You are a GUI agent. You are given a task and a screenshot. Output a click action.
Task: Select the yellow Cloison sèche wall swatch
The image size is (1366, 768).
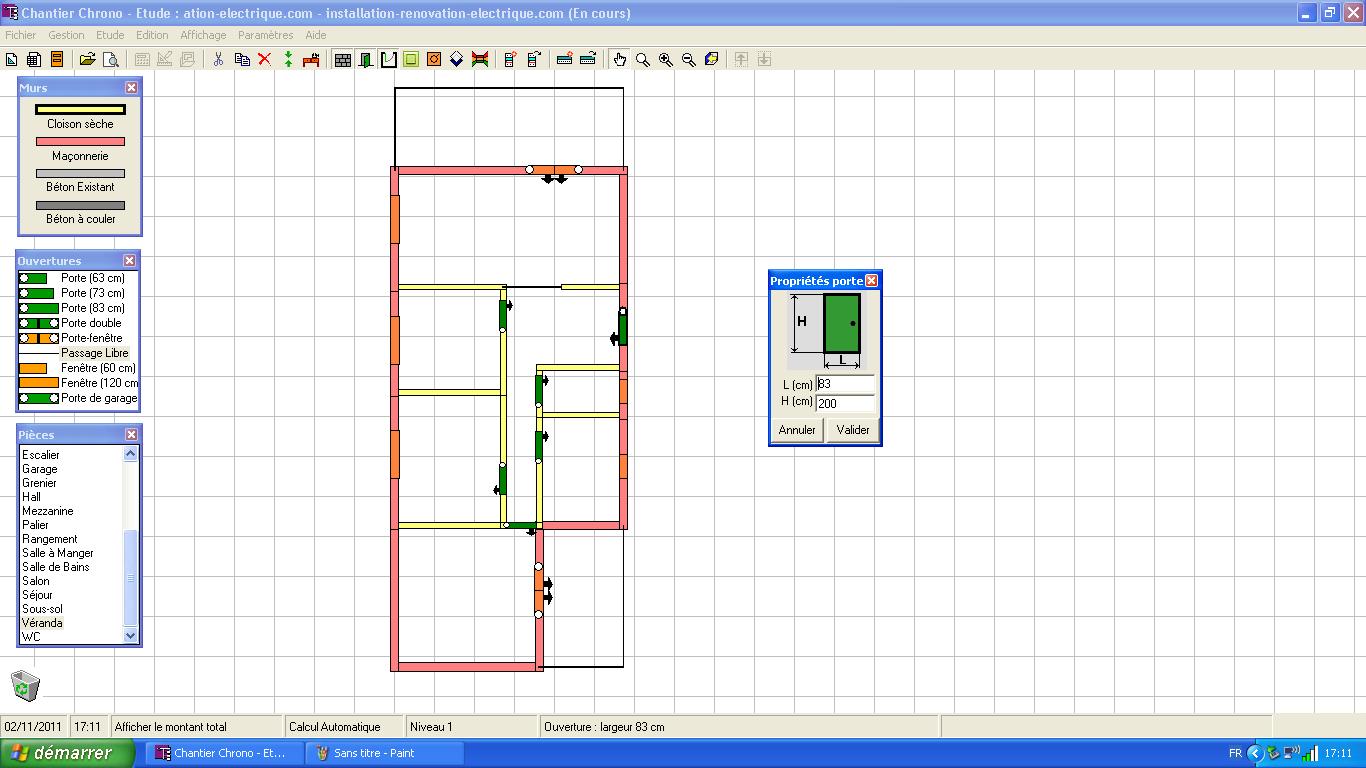[x=80, y=110]
